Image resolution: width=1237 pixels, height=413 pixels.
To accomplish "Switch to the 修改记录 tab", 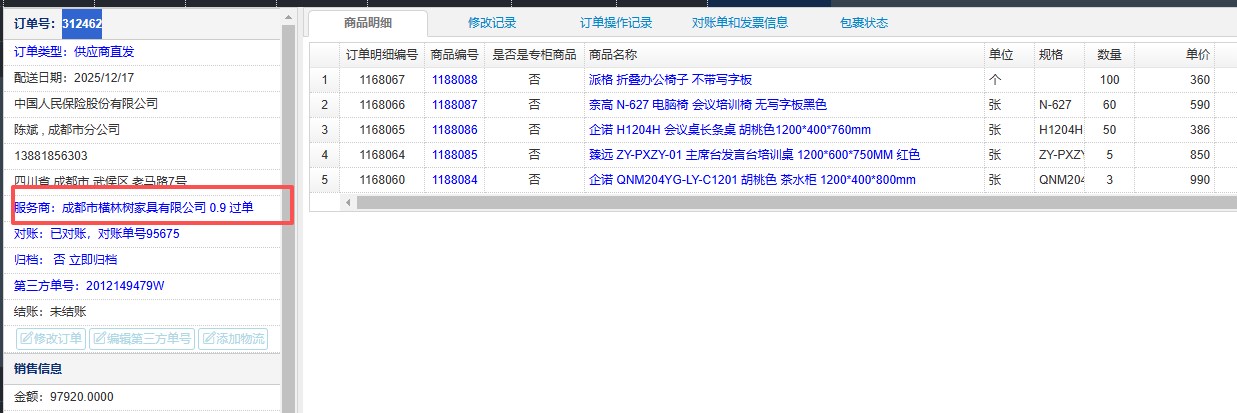I will point(492,23).
